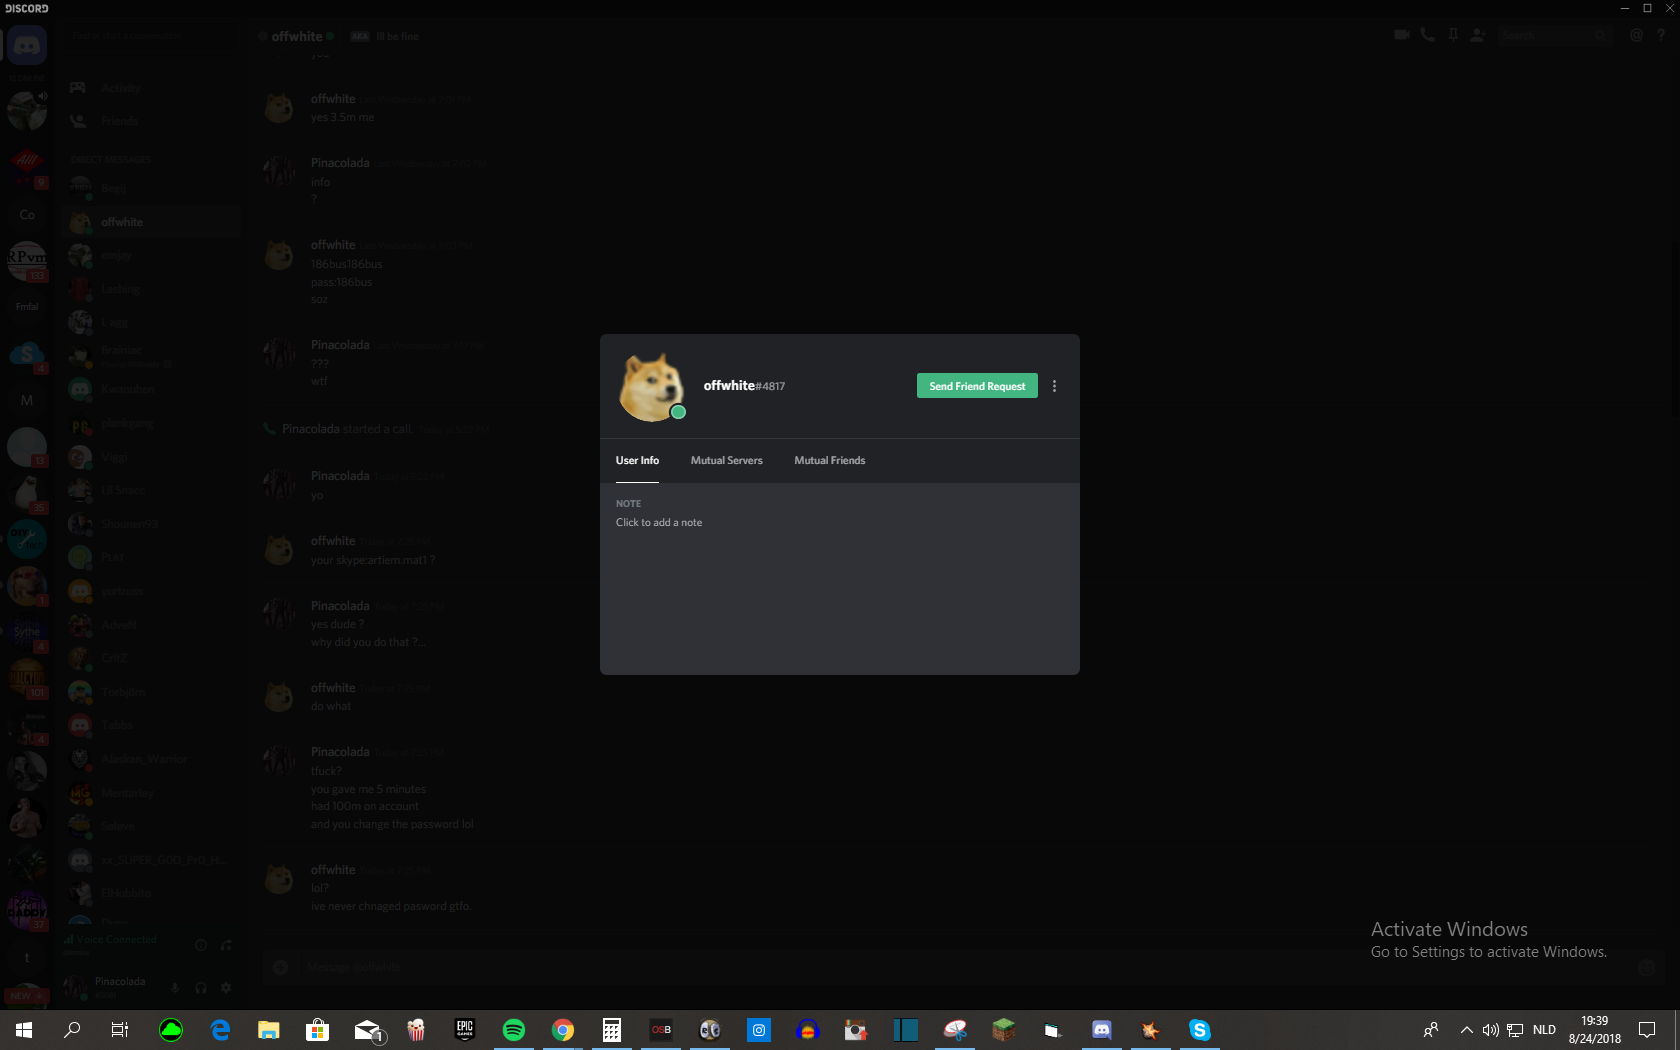
Task: Click offwhite's doge profile avatar
Action: tap(652, 386)
